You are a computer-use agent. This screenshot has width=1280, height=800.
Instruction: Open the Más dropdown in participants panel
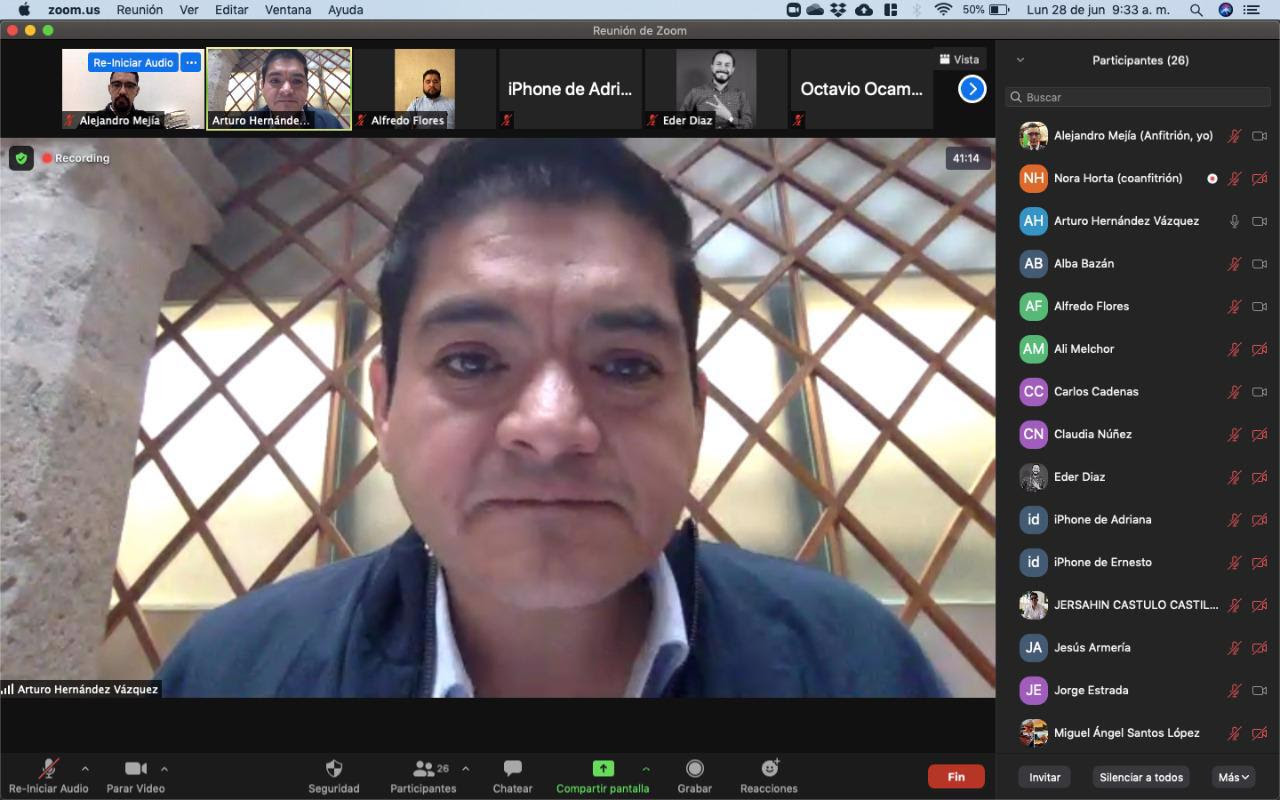1234,777
